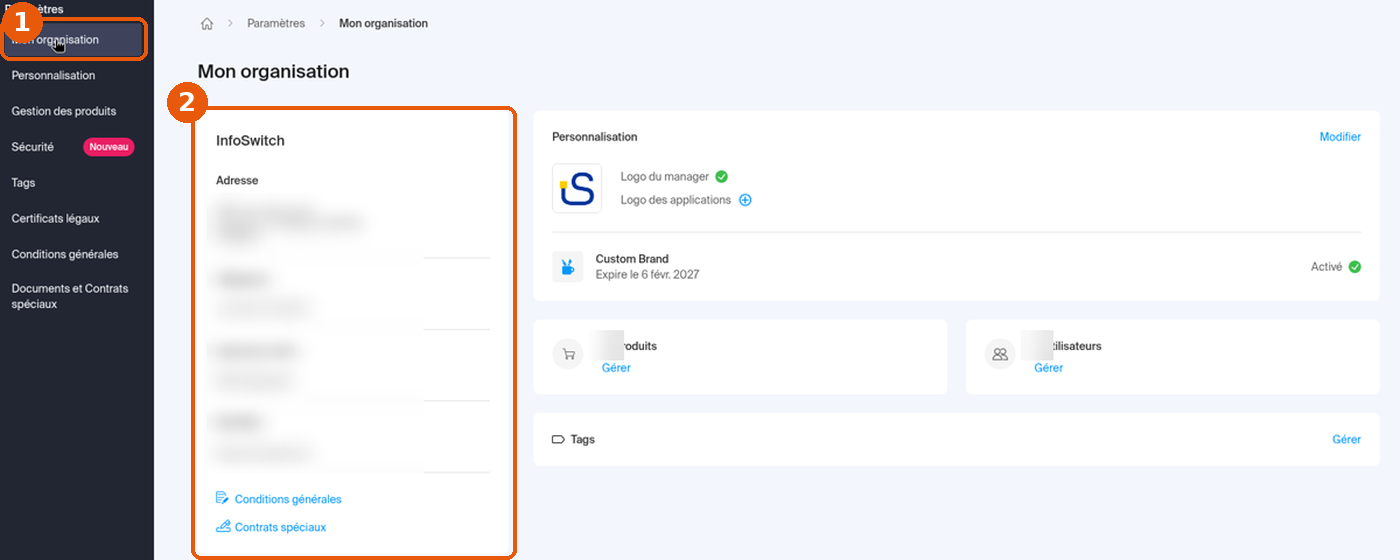Click the Mon organisation breadcrumb text
The width and height of the screenshot is (1400, 560).
[x=383, y=23]
